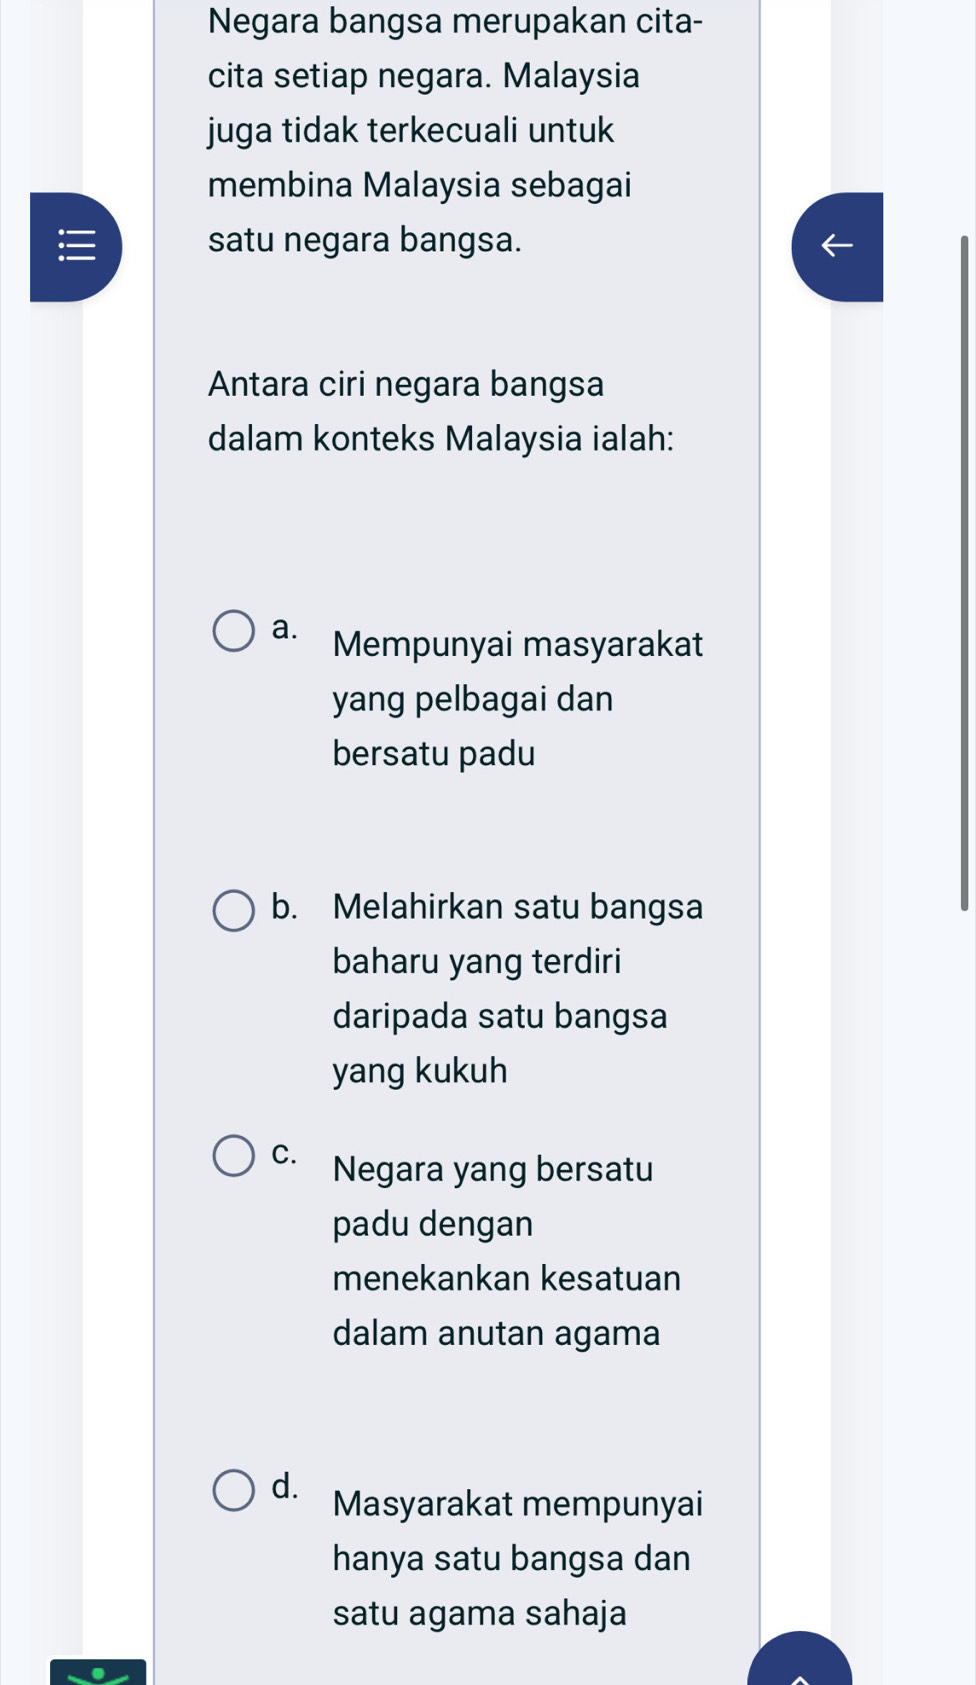Click answer text 'Mempunyai masyarakat yang pelbagai'
This screenshot has height=1685, width=976.
[x=517, y=672]
